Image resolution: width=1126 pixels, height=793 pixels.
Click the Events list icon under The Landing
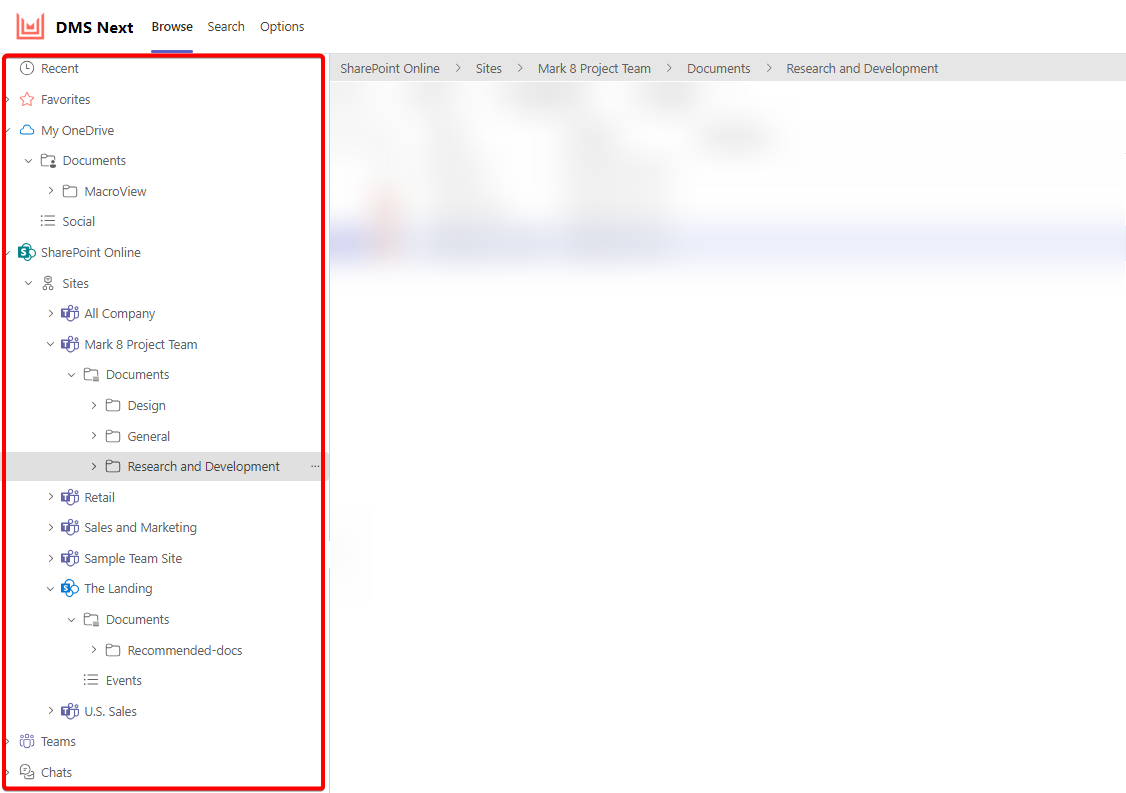point(90,680)
